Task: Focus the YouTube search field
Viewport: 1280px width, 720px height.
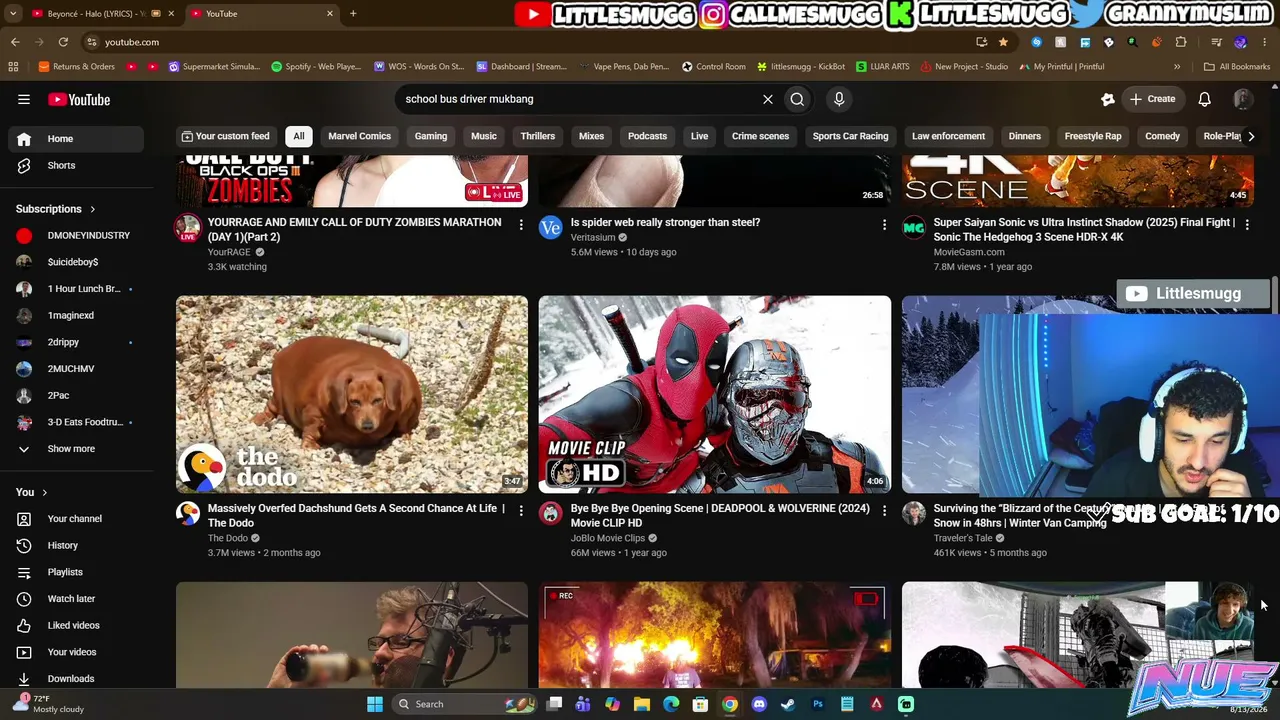Action: tap(578, 99)
